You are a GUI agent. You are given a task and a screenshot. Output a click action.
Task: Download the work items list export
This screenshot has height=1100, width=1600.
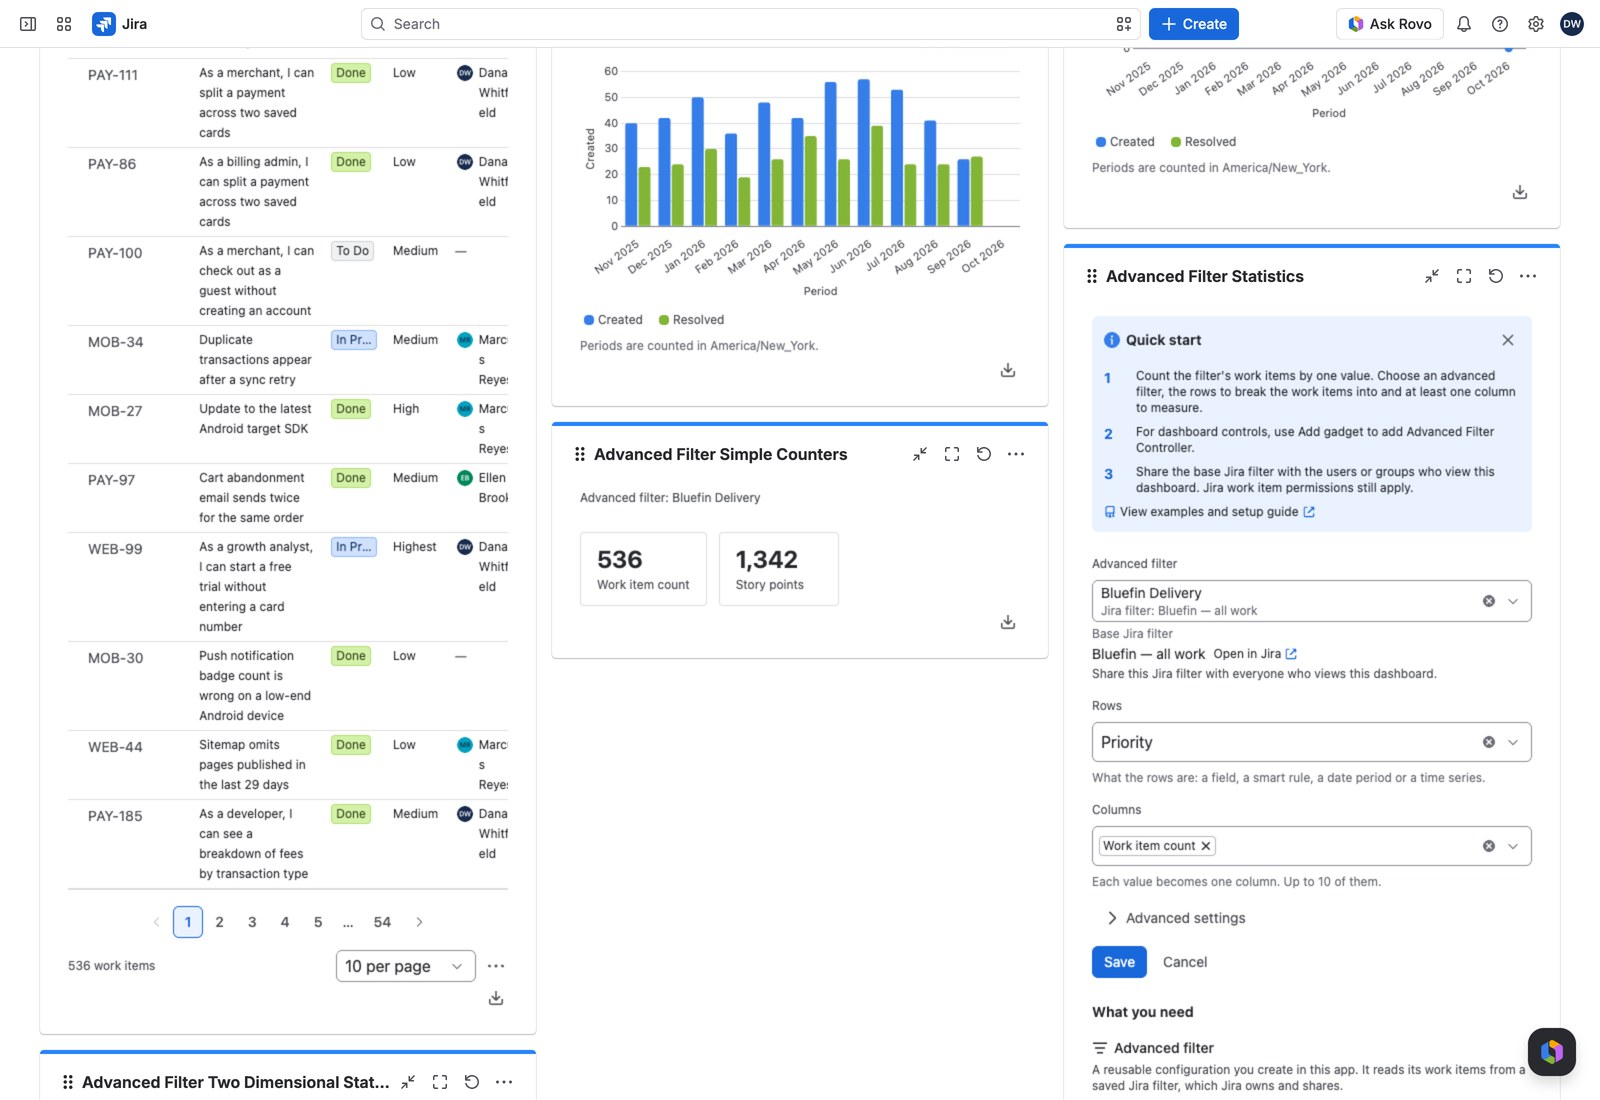tap(496, 998)
